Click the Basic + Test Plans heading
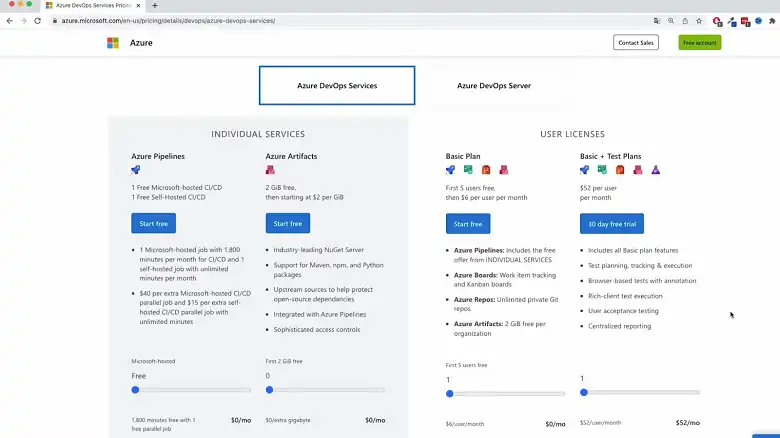Image resolution: width=780 pixels, height=438 pixels. pyautogui.click(x=610, y=156)
